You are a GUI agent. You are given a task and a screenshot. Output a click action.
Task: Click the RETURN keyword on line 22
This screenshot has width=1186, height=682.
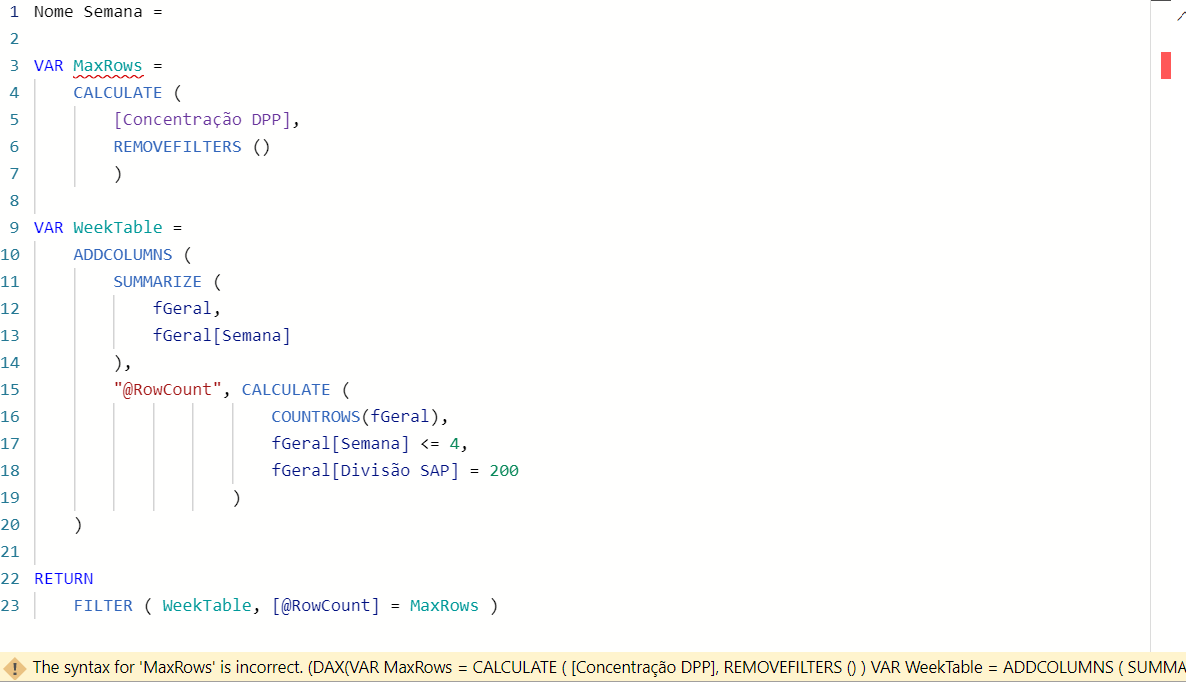pos(64,579)
